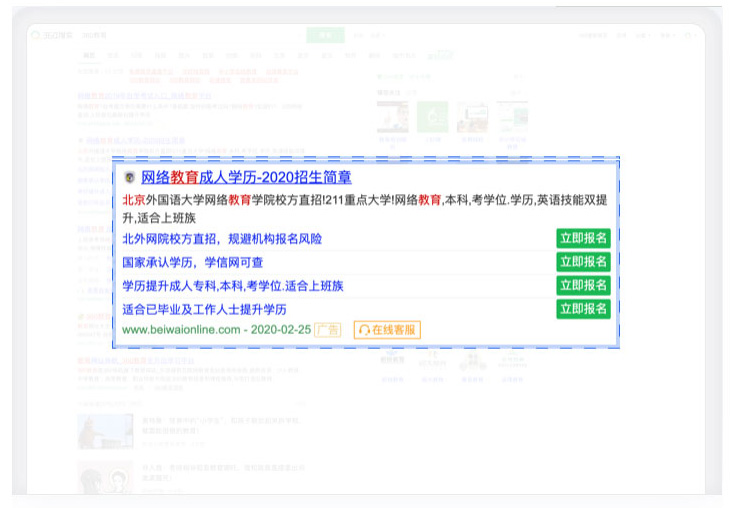Select the first tab under the search box

coord(89,55)
